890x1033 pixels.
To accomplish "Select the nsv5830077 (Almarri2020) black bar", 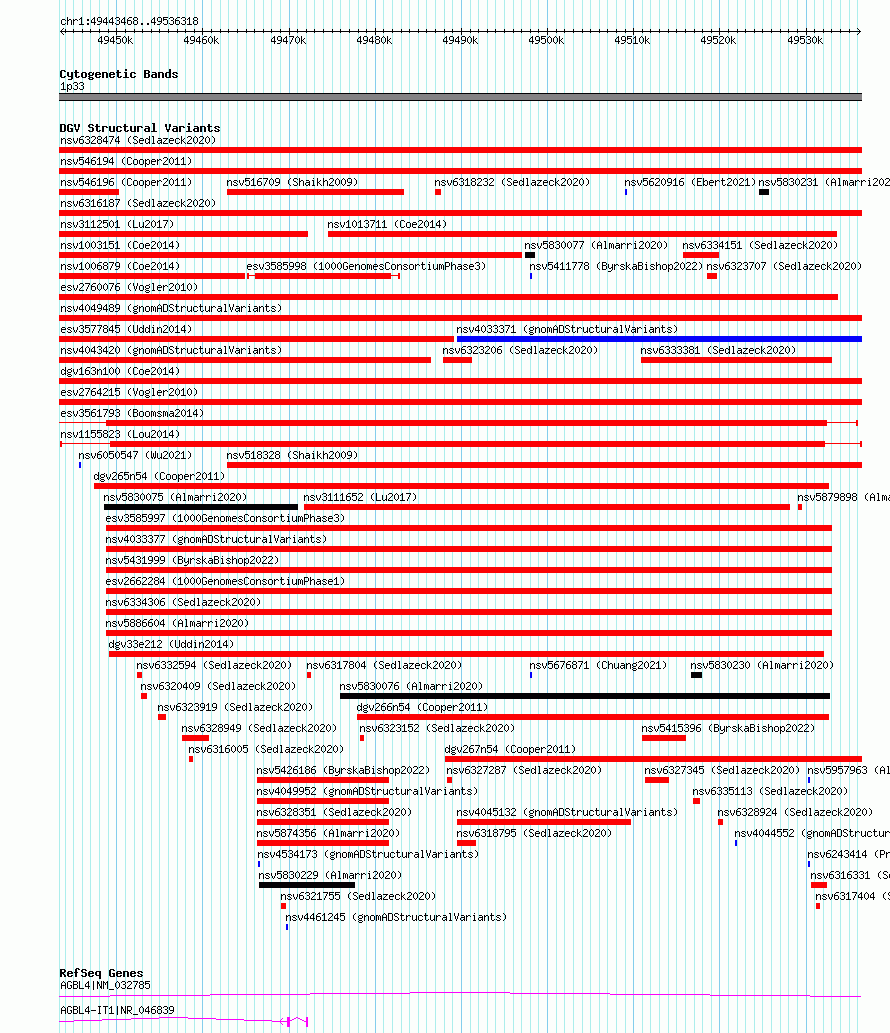I will (530, 255).
